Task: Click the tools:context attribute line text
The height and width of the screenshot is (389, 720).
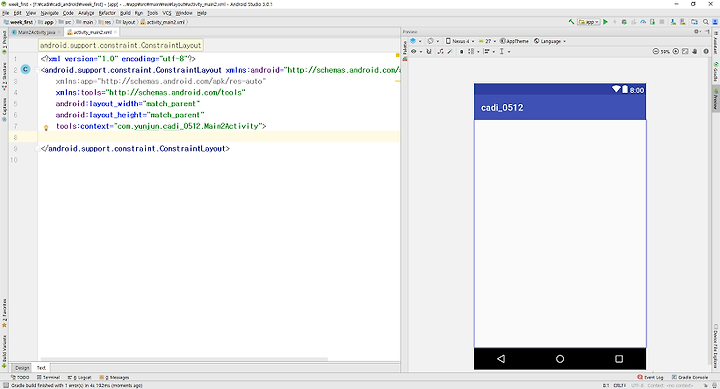Action: click(x=161, y=126)
